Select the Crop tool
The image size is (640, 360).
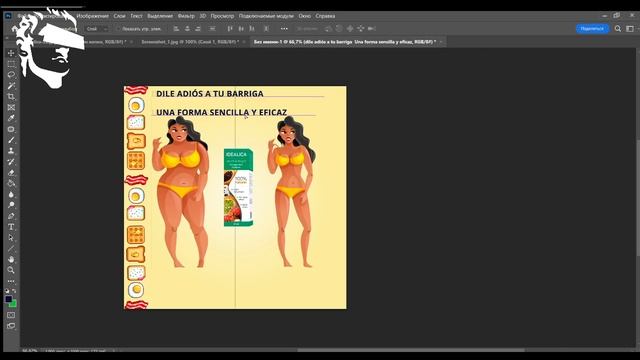11,97
